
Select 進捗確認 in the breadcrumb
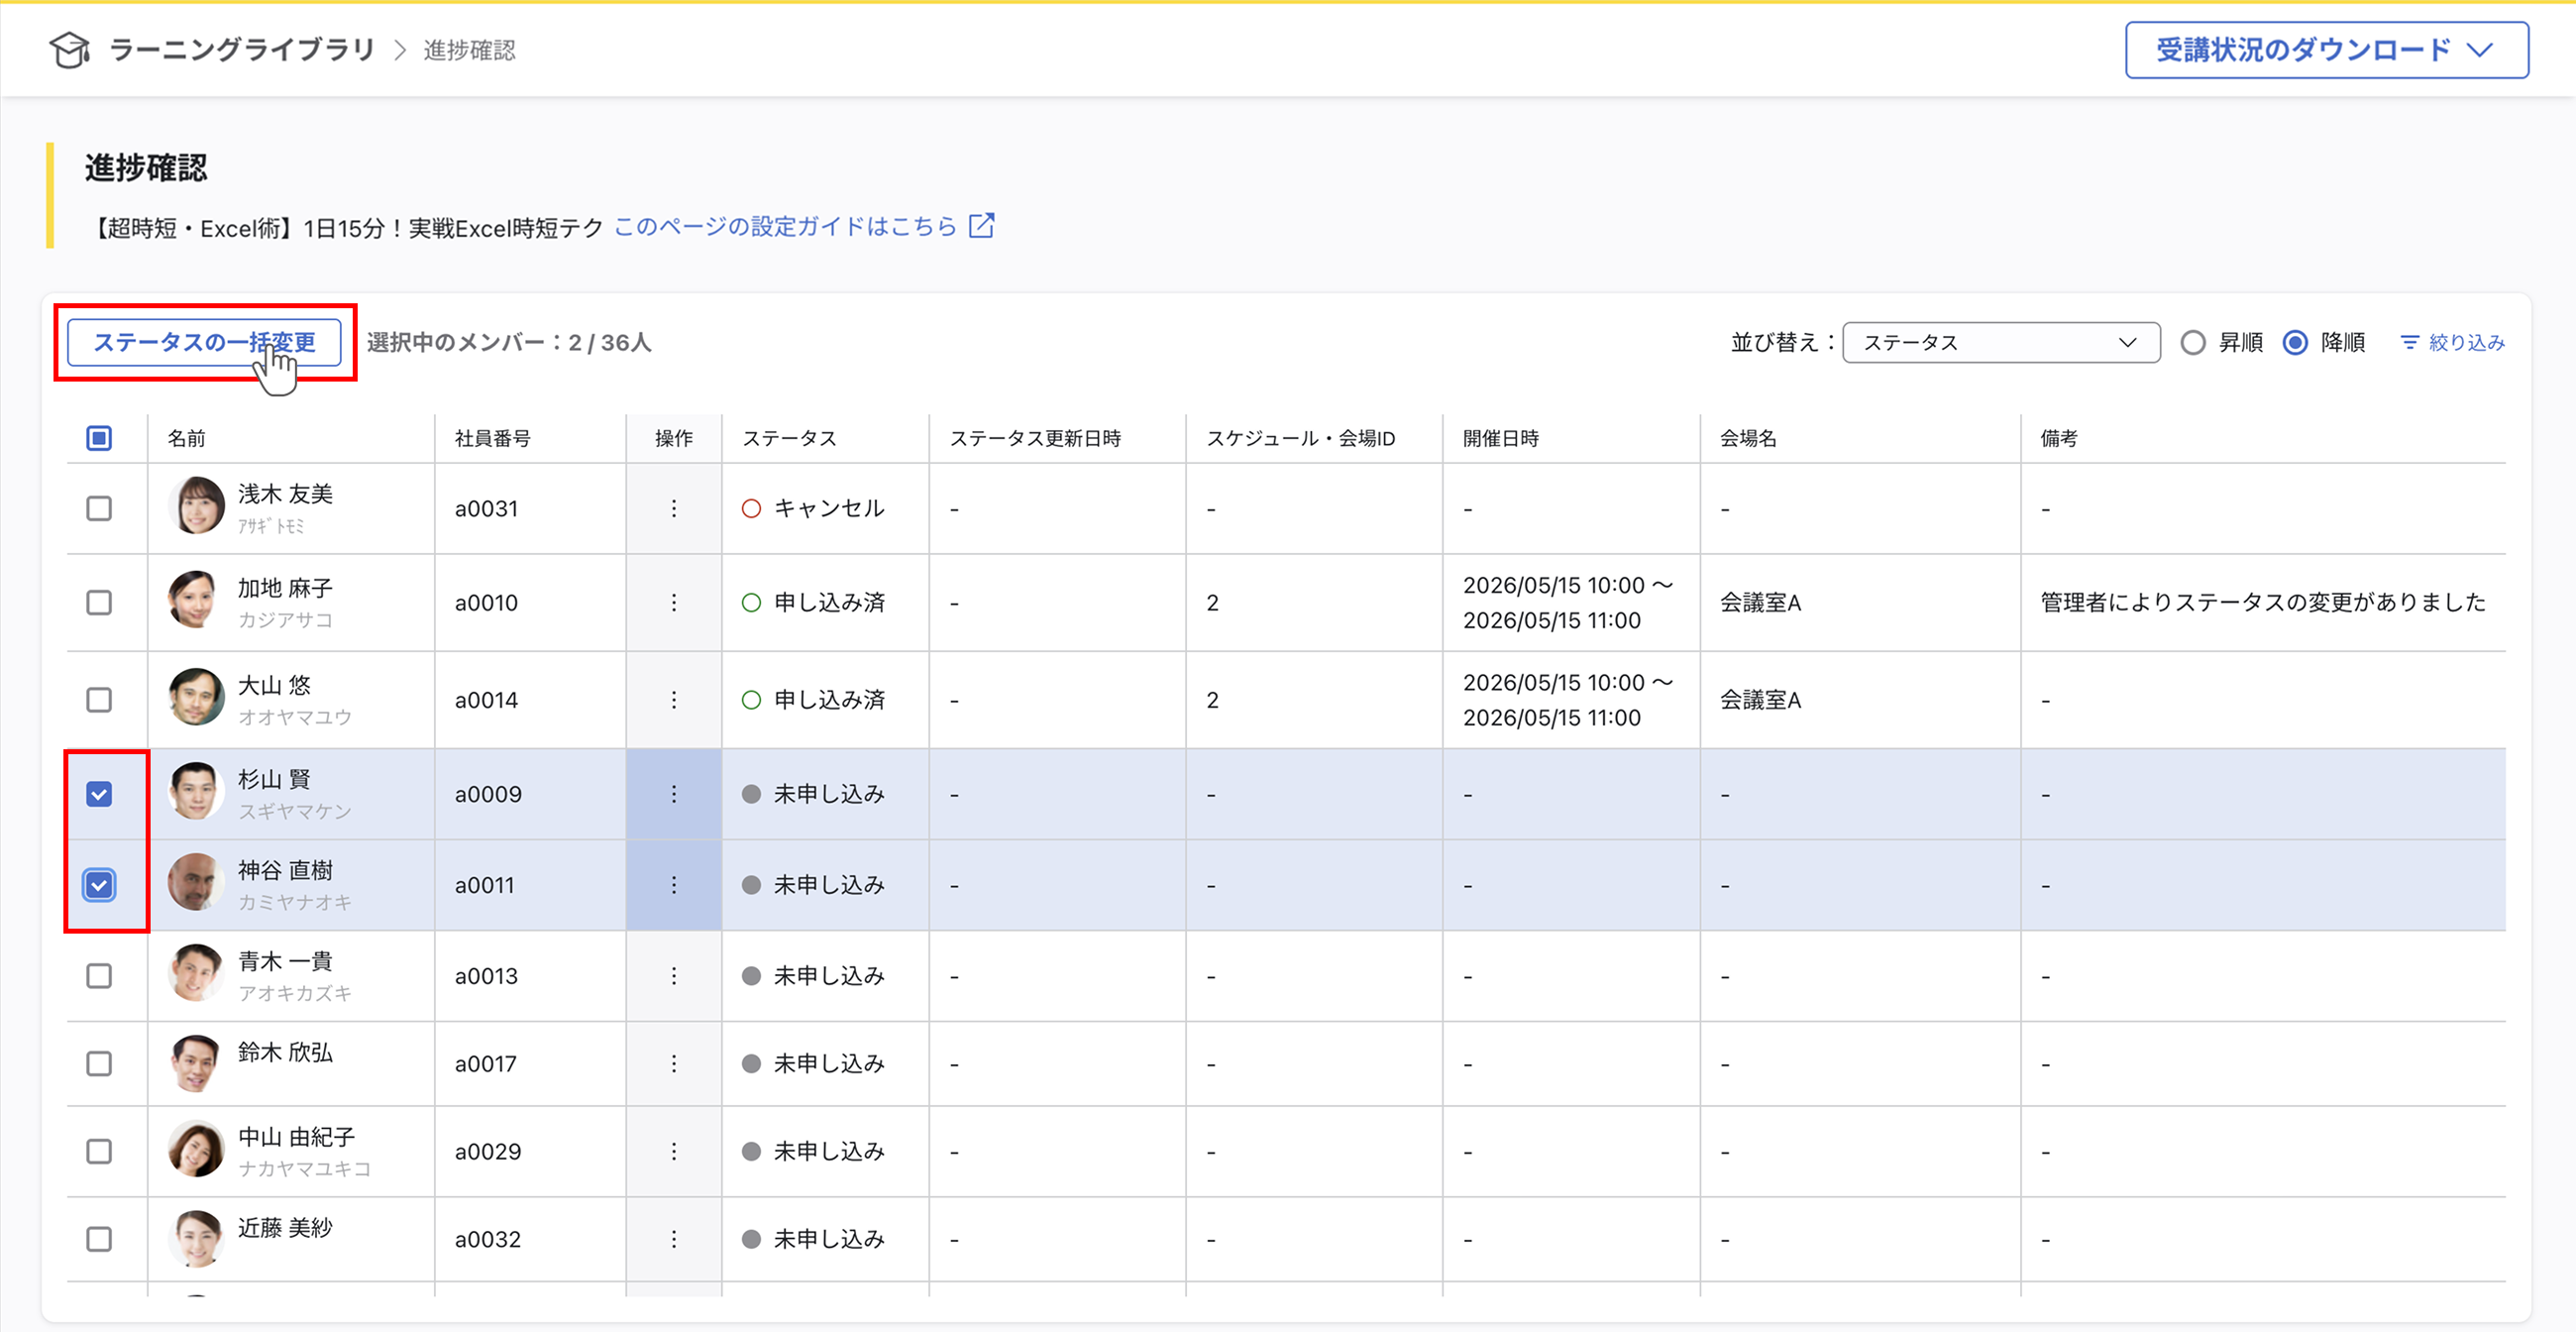469,50
